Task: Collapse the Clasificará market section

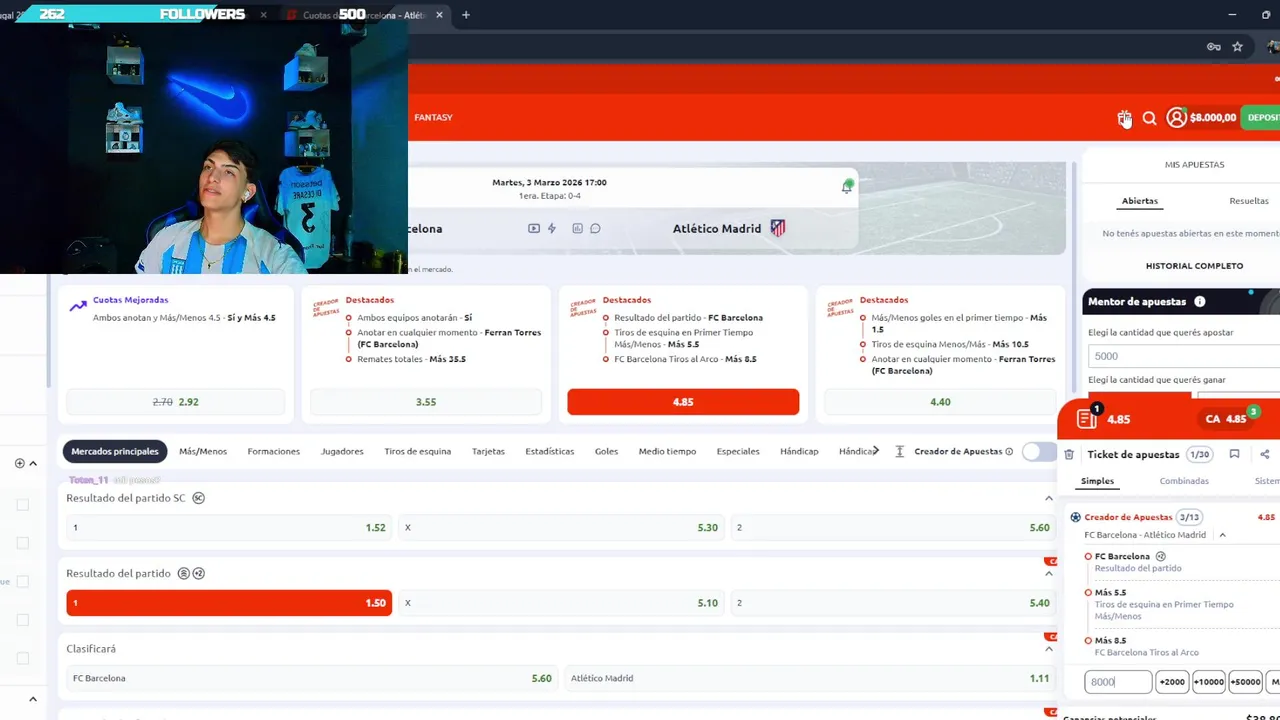Action: tap(1049, 649)
